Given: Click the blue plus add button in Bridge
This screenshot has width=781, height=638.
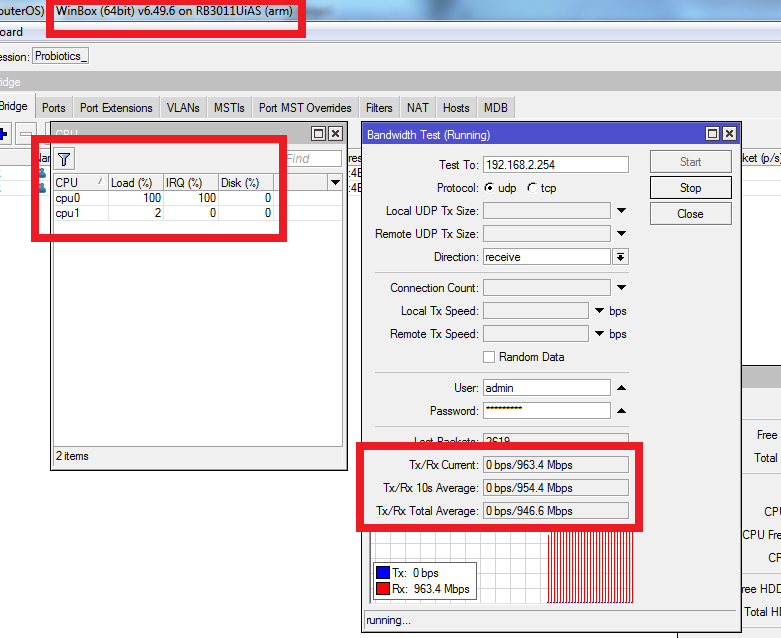Looking at the screenshot, I should (x=3, y=134).
